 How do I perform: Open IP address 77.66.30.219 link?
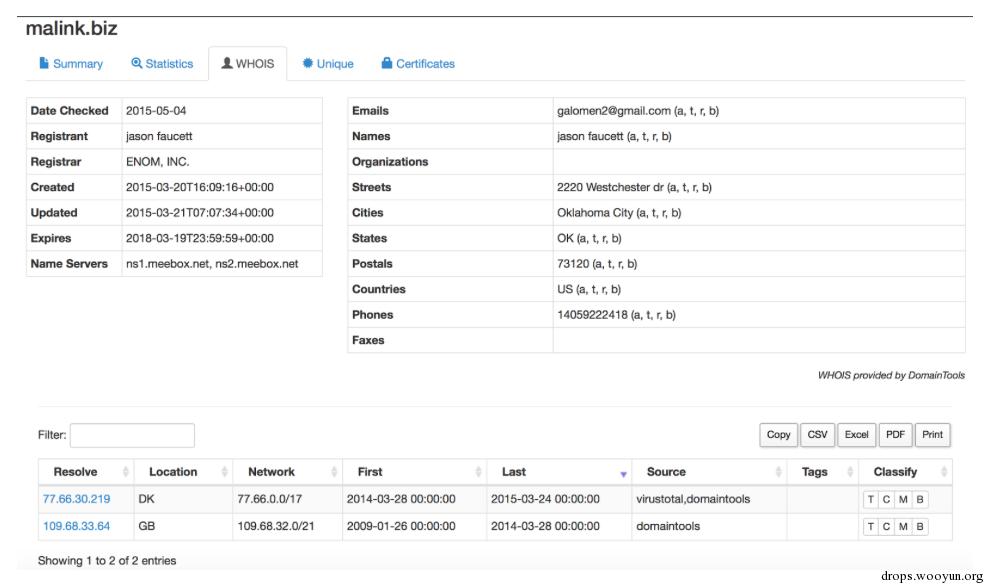coord(77,499)
